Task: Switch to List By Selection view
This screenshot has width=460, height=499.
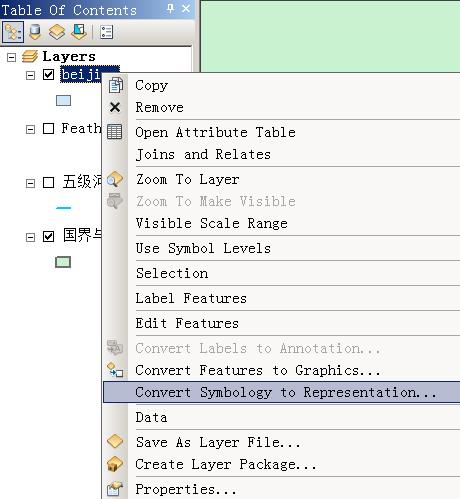Action: (x=79, y=32)
